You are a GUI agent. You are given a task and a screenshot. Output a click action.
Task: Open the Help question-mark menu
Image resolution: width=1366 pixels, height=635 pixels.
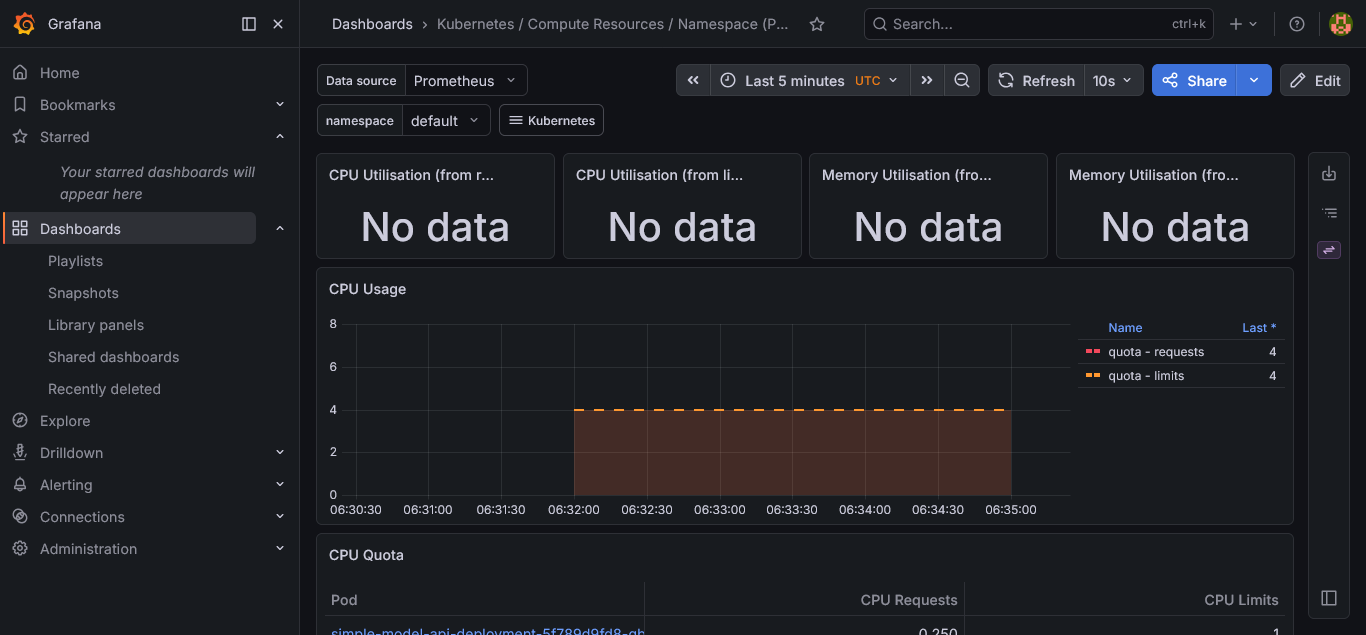tap(1297, 24)
